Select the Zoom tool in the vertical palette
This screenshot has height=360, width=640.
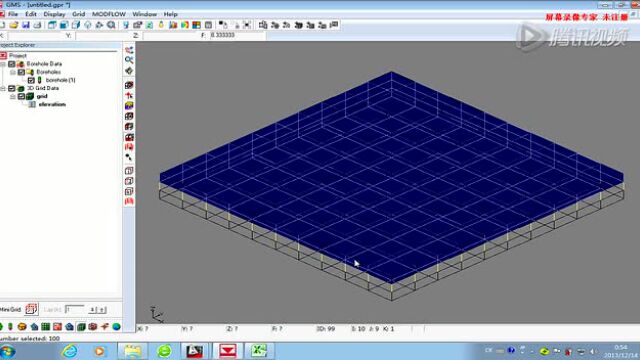point(129,60)
